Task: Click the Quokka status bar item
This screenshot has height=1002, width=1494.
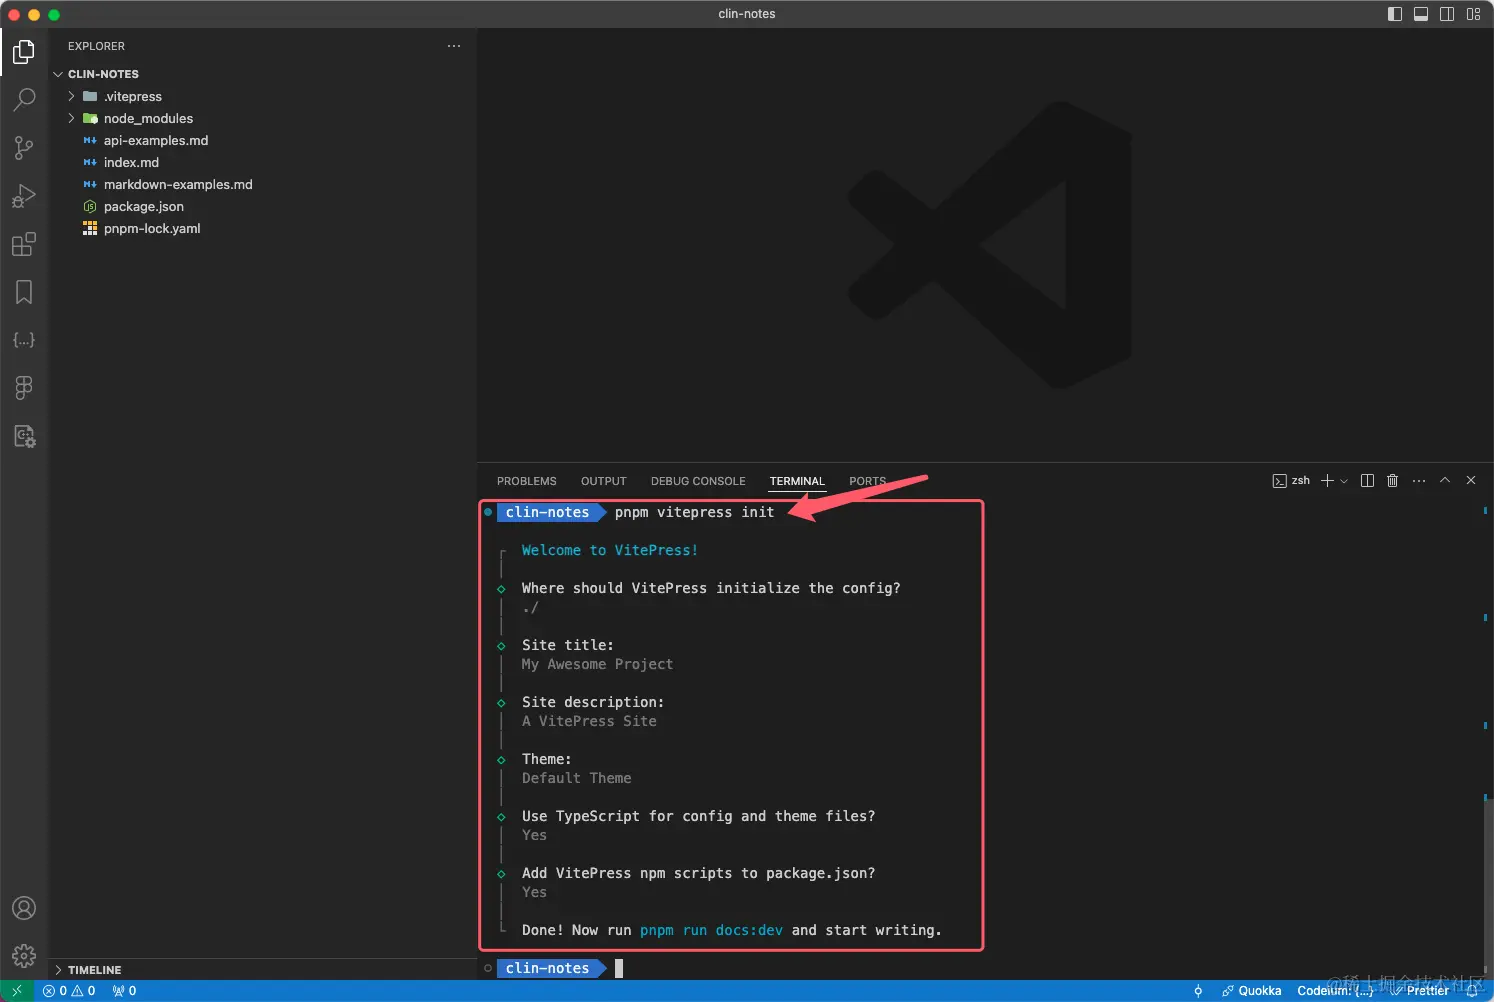Action: (1251, 991)
